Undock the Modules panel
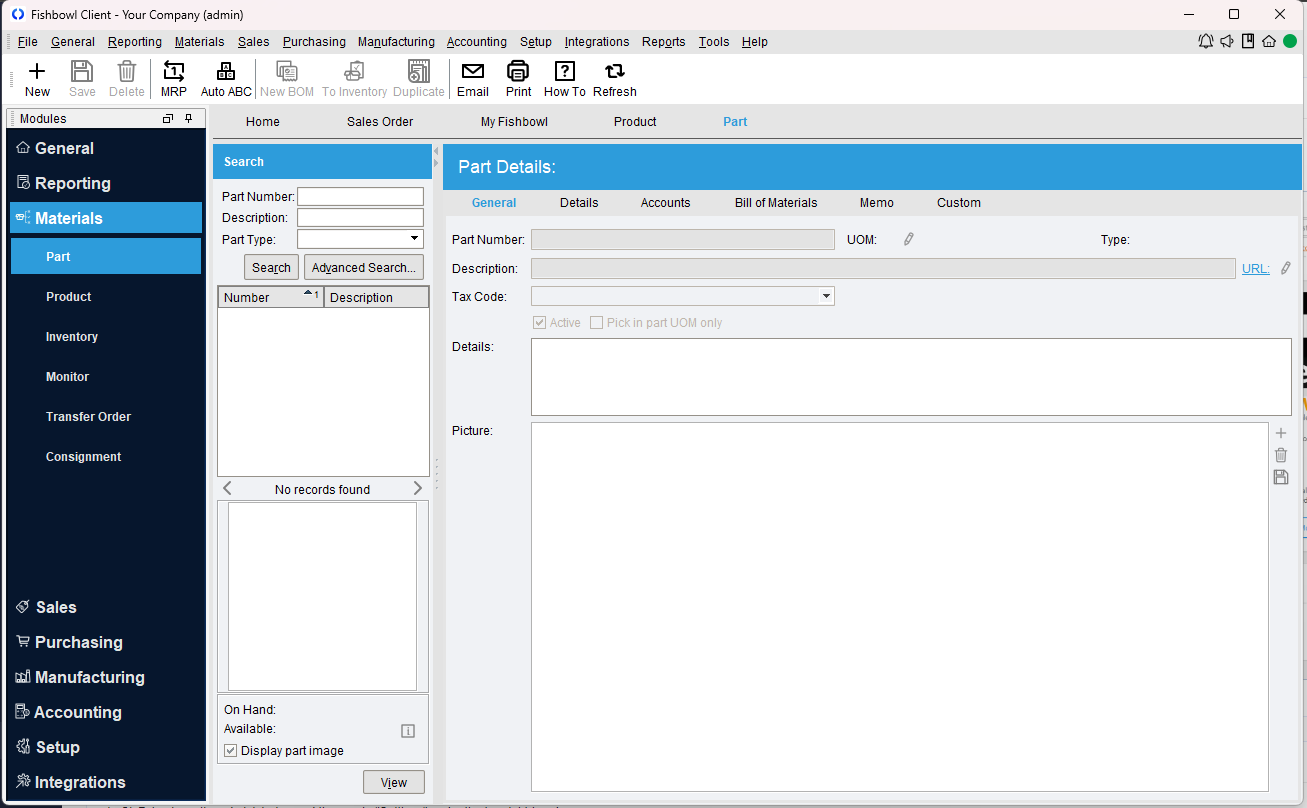 point(168,118)
